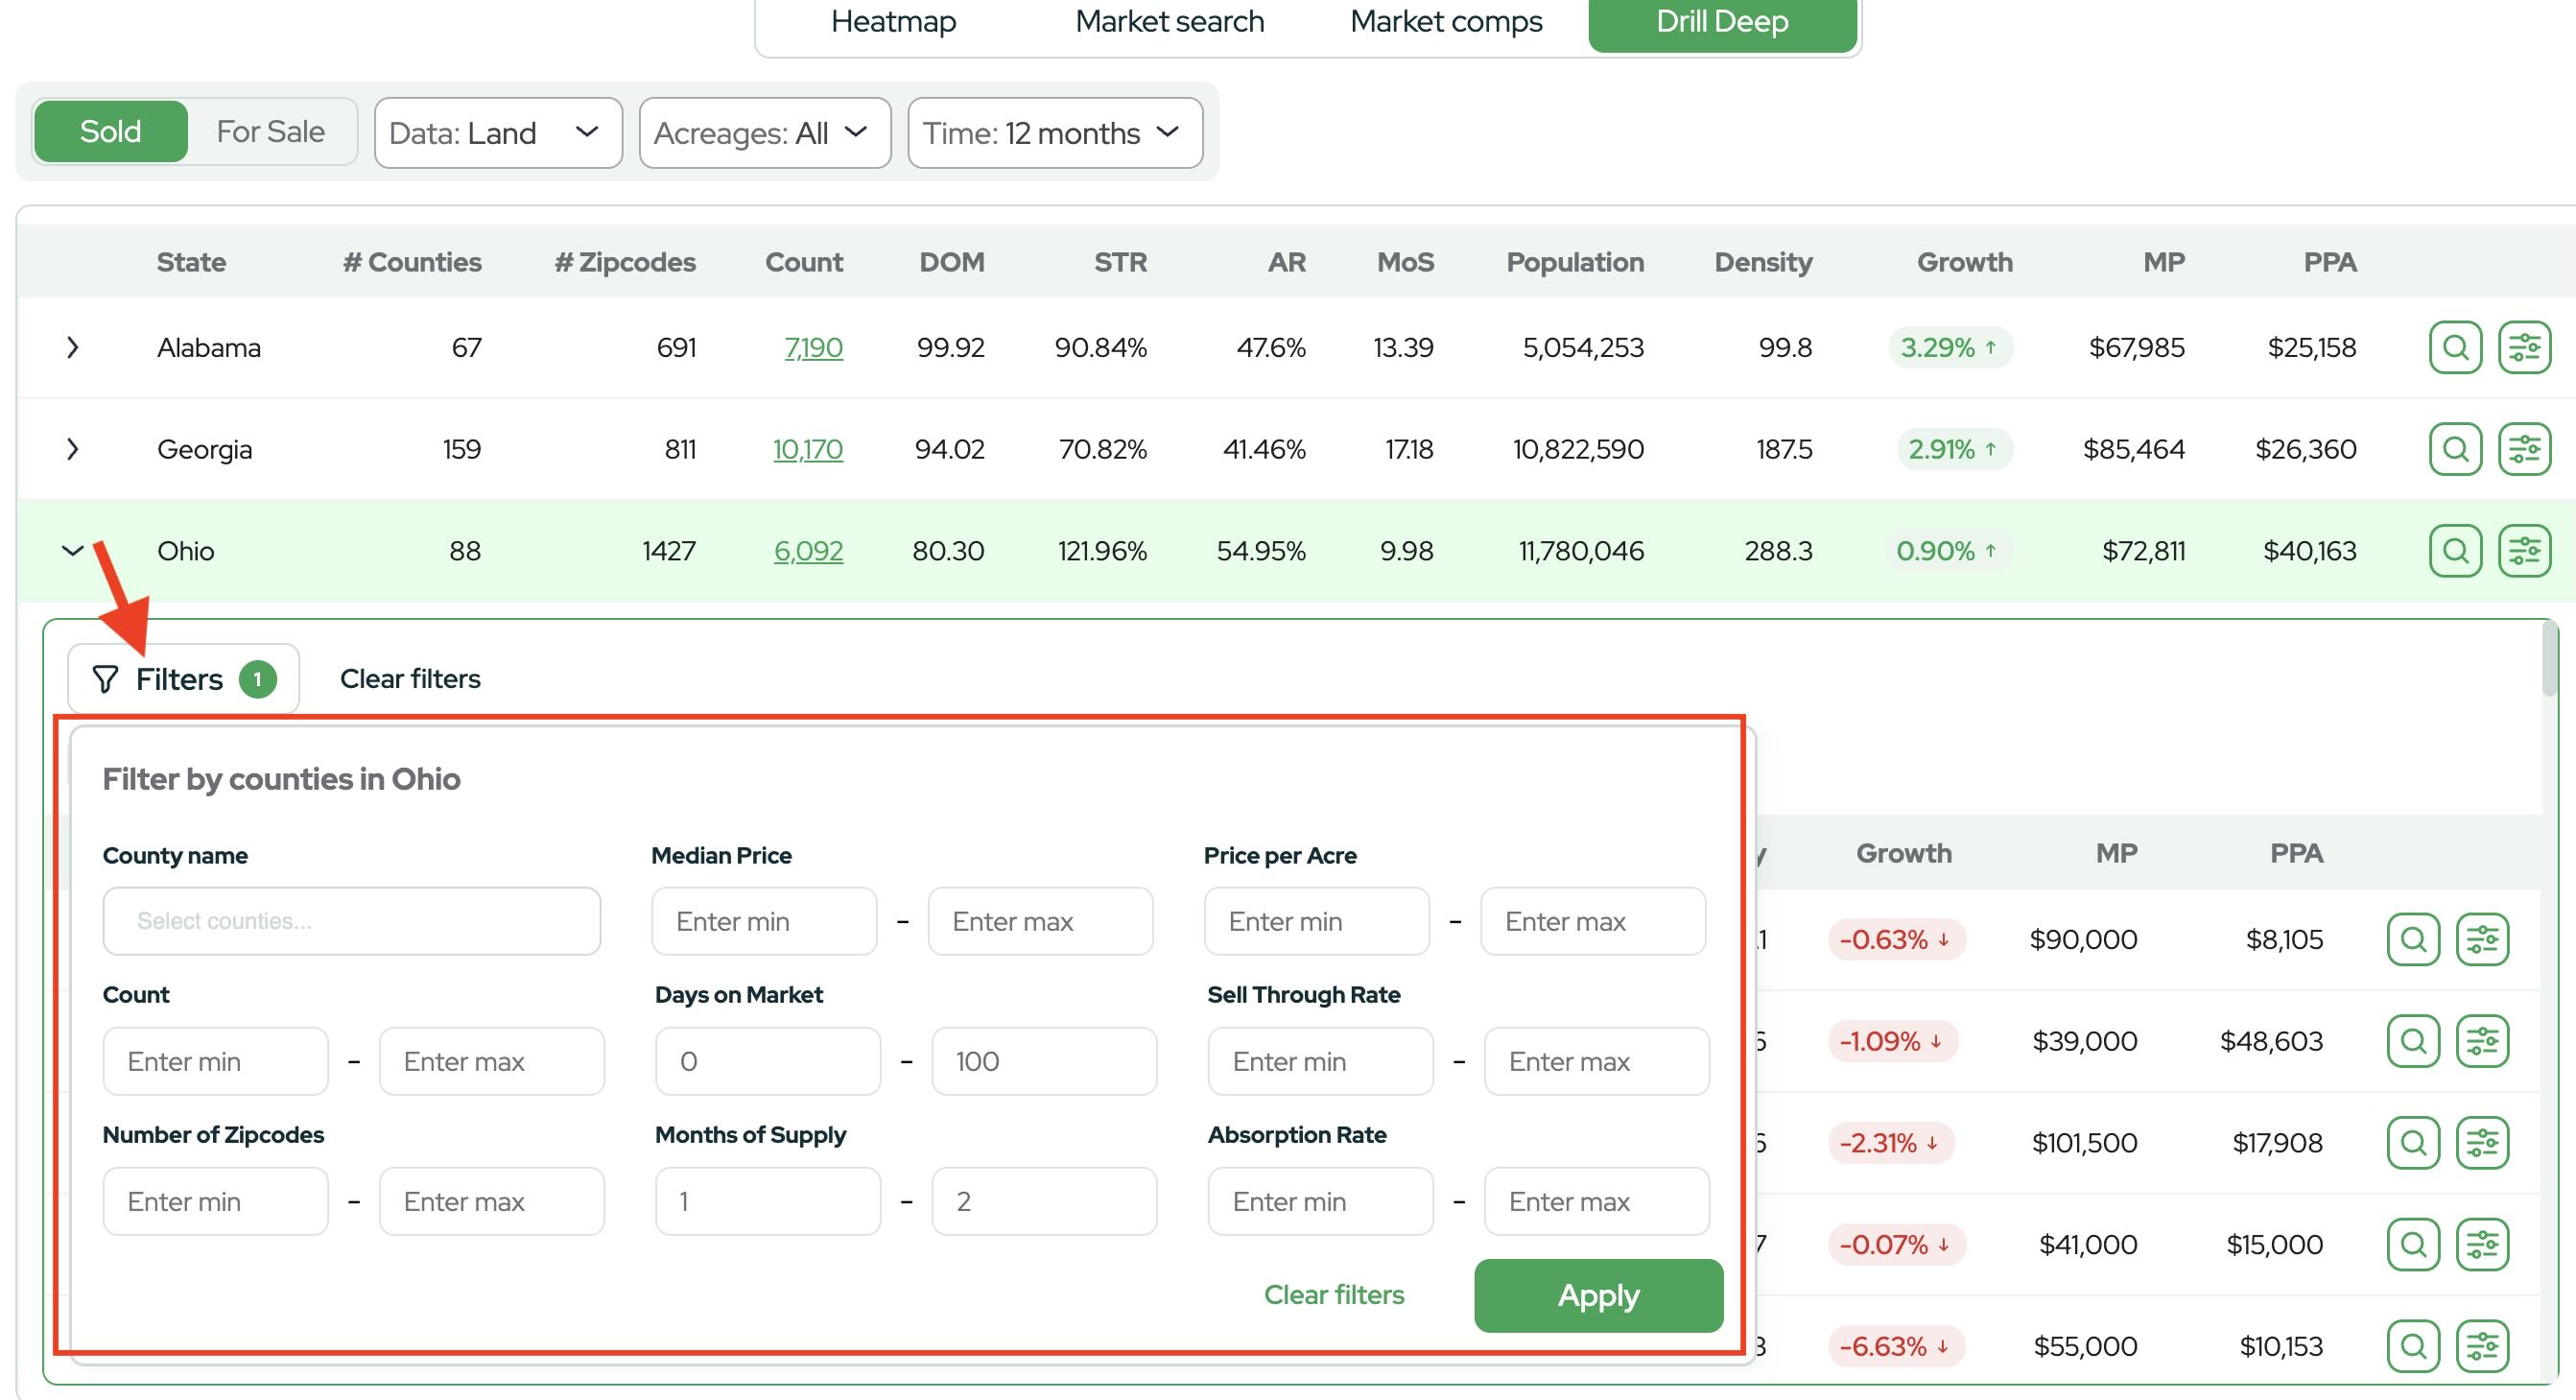The height and width of the screenshot is (1400, 2576).
Task: Open the Data: Land dropdown
Action: tap(497, 133)
